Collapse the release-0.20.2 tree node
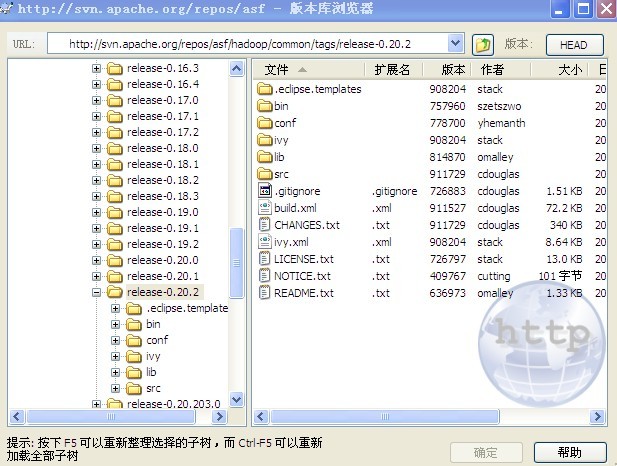Viewport: 617px width, 466px height. click(x=96, y=292)
